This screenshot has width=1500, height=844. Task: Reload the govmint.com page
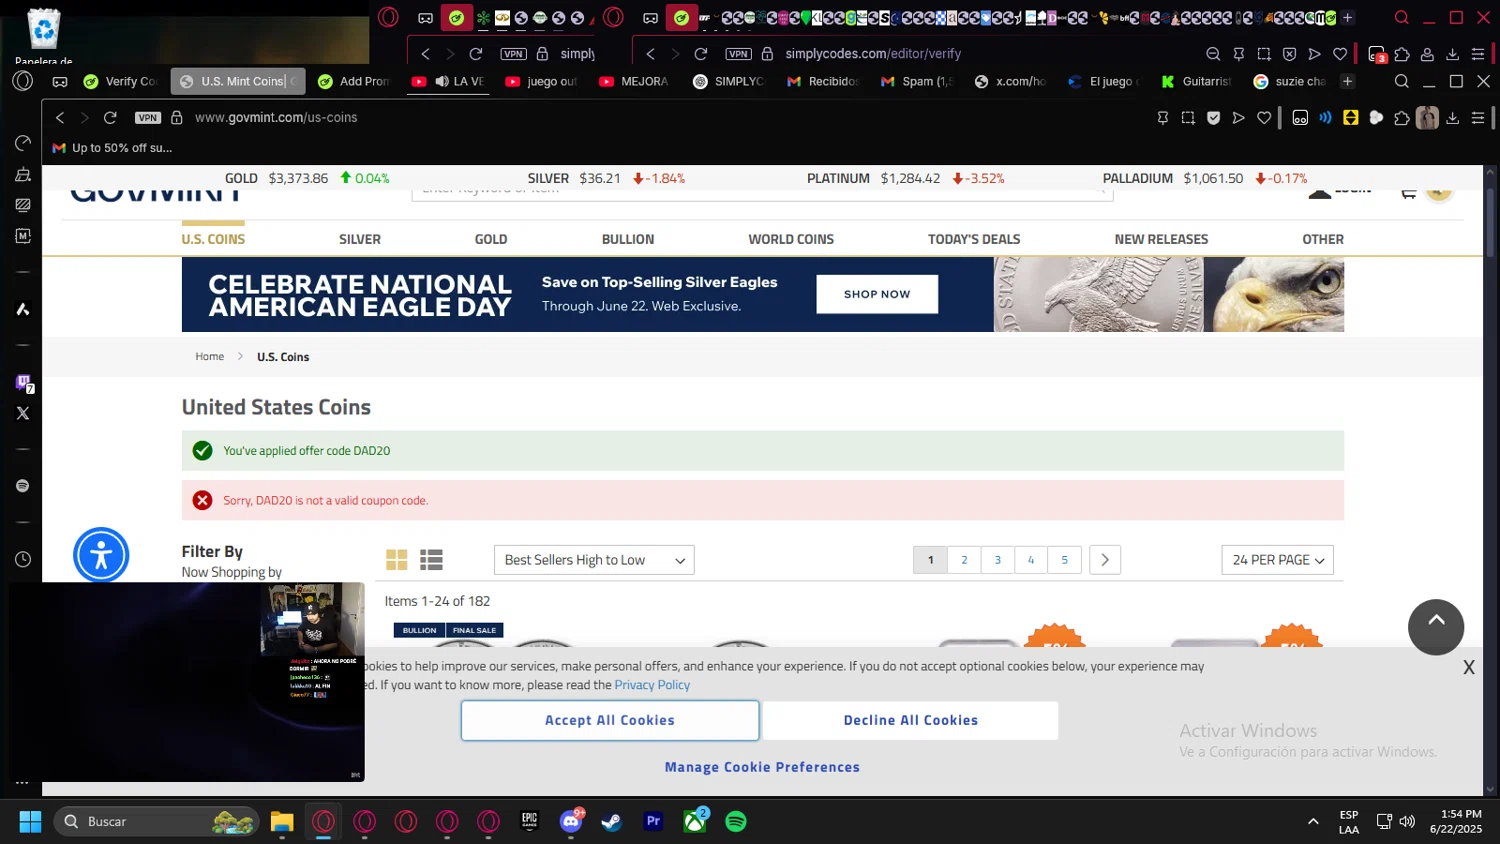pyautogui.click(x=110, y=118)
